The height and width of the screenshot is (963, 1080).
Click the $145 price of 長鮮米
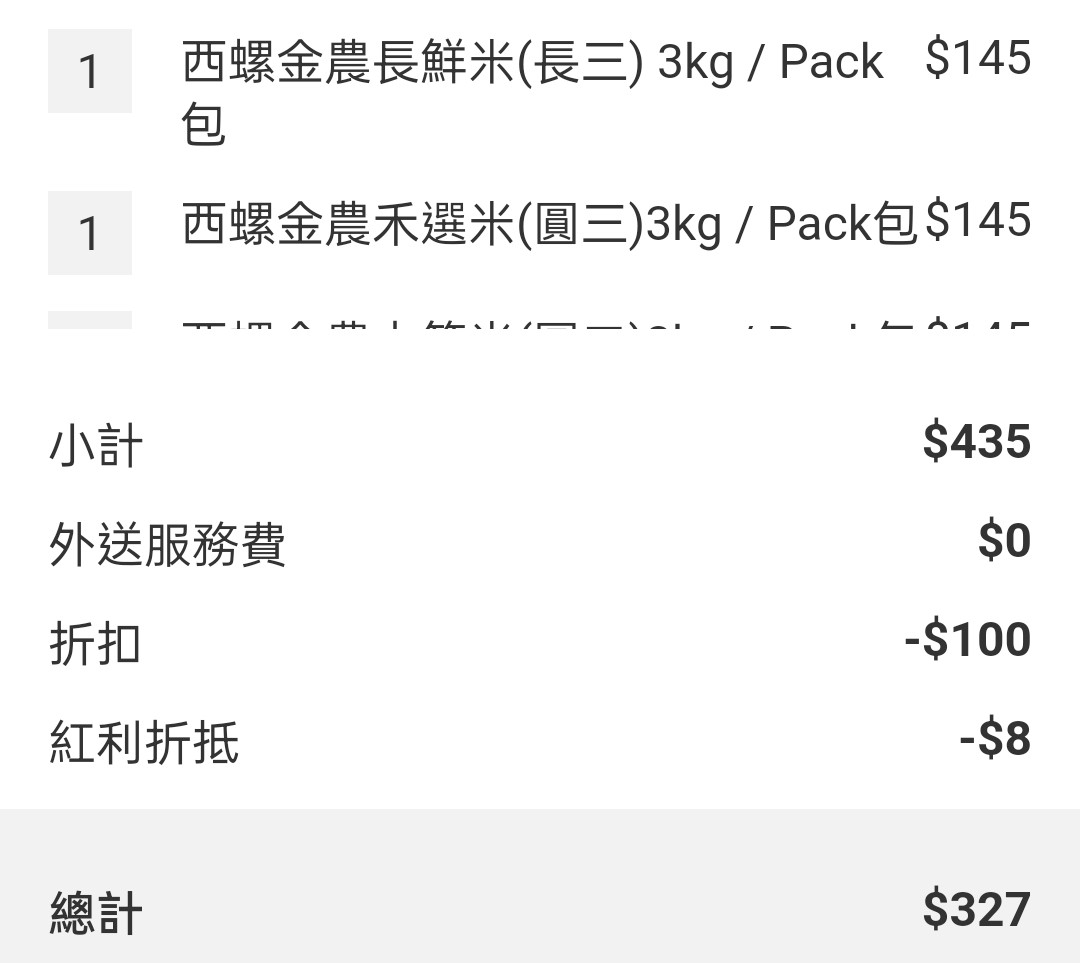[977, 58]
